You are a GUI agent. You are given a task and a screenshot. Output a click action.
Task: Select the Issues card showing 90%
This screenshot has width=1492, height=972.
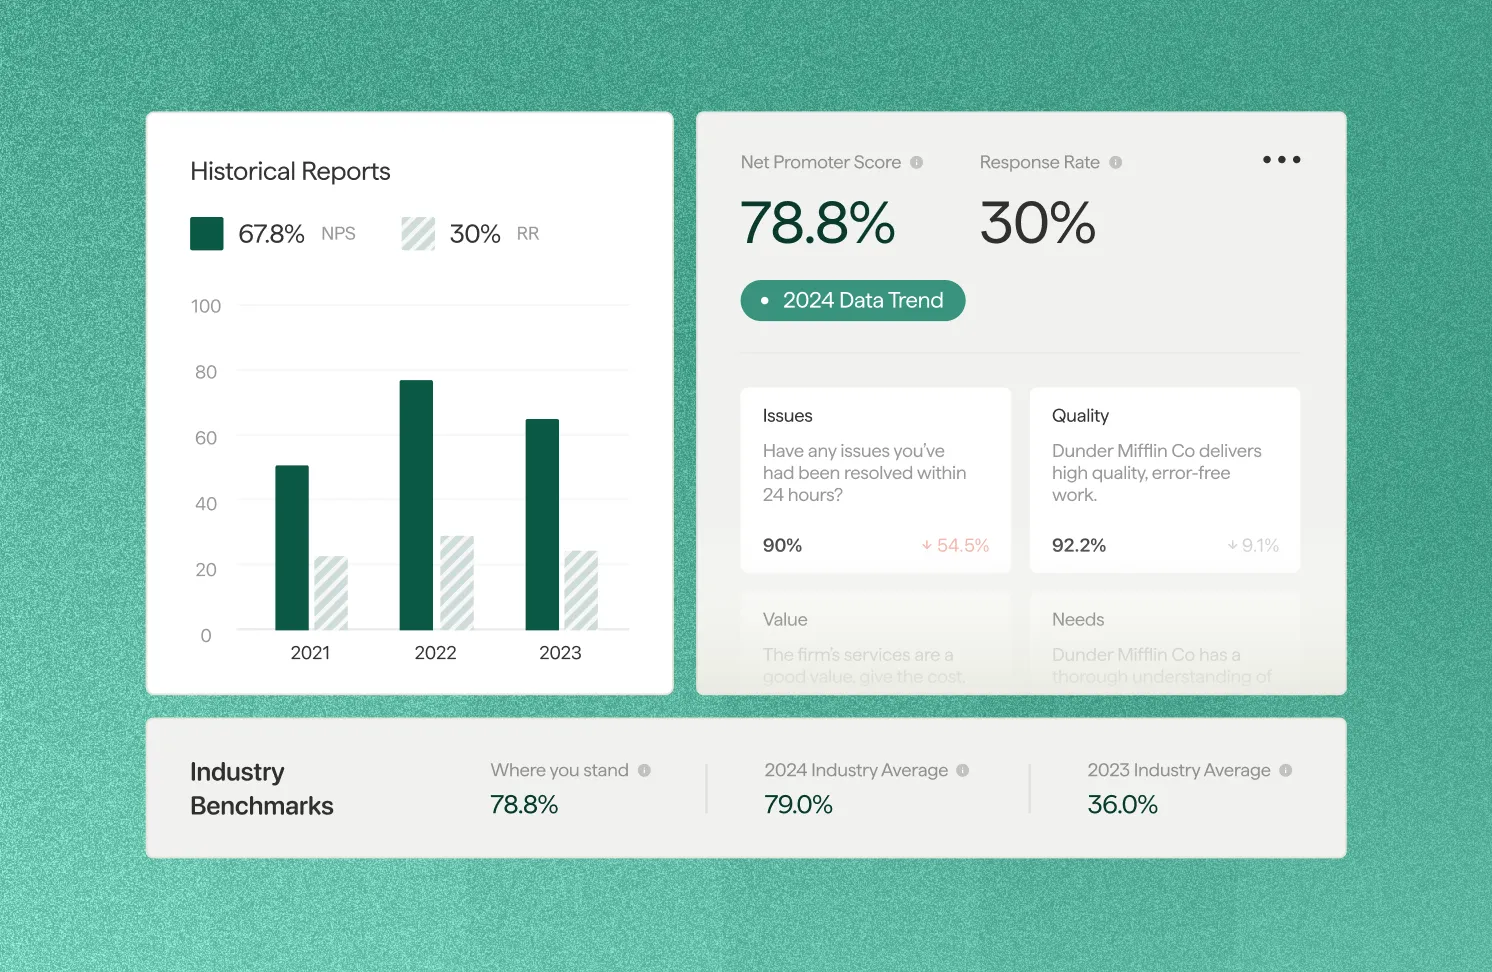[875, 480]
